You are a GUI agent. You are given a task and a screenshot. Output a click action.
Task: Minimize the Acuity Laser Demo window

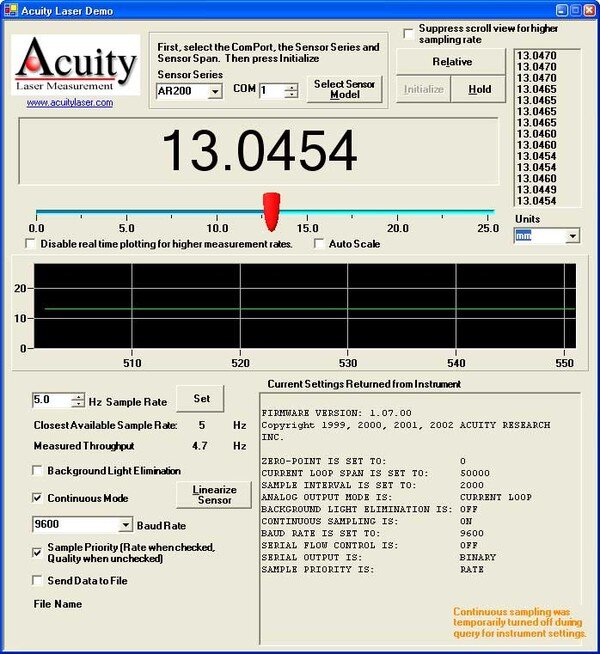(x=562, y=10)
